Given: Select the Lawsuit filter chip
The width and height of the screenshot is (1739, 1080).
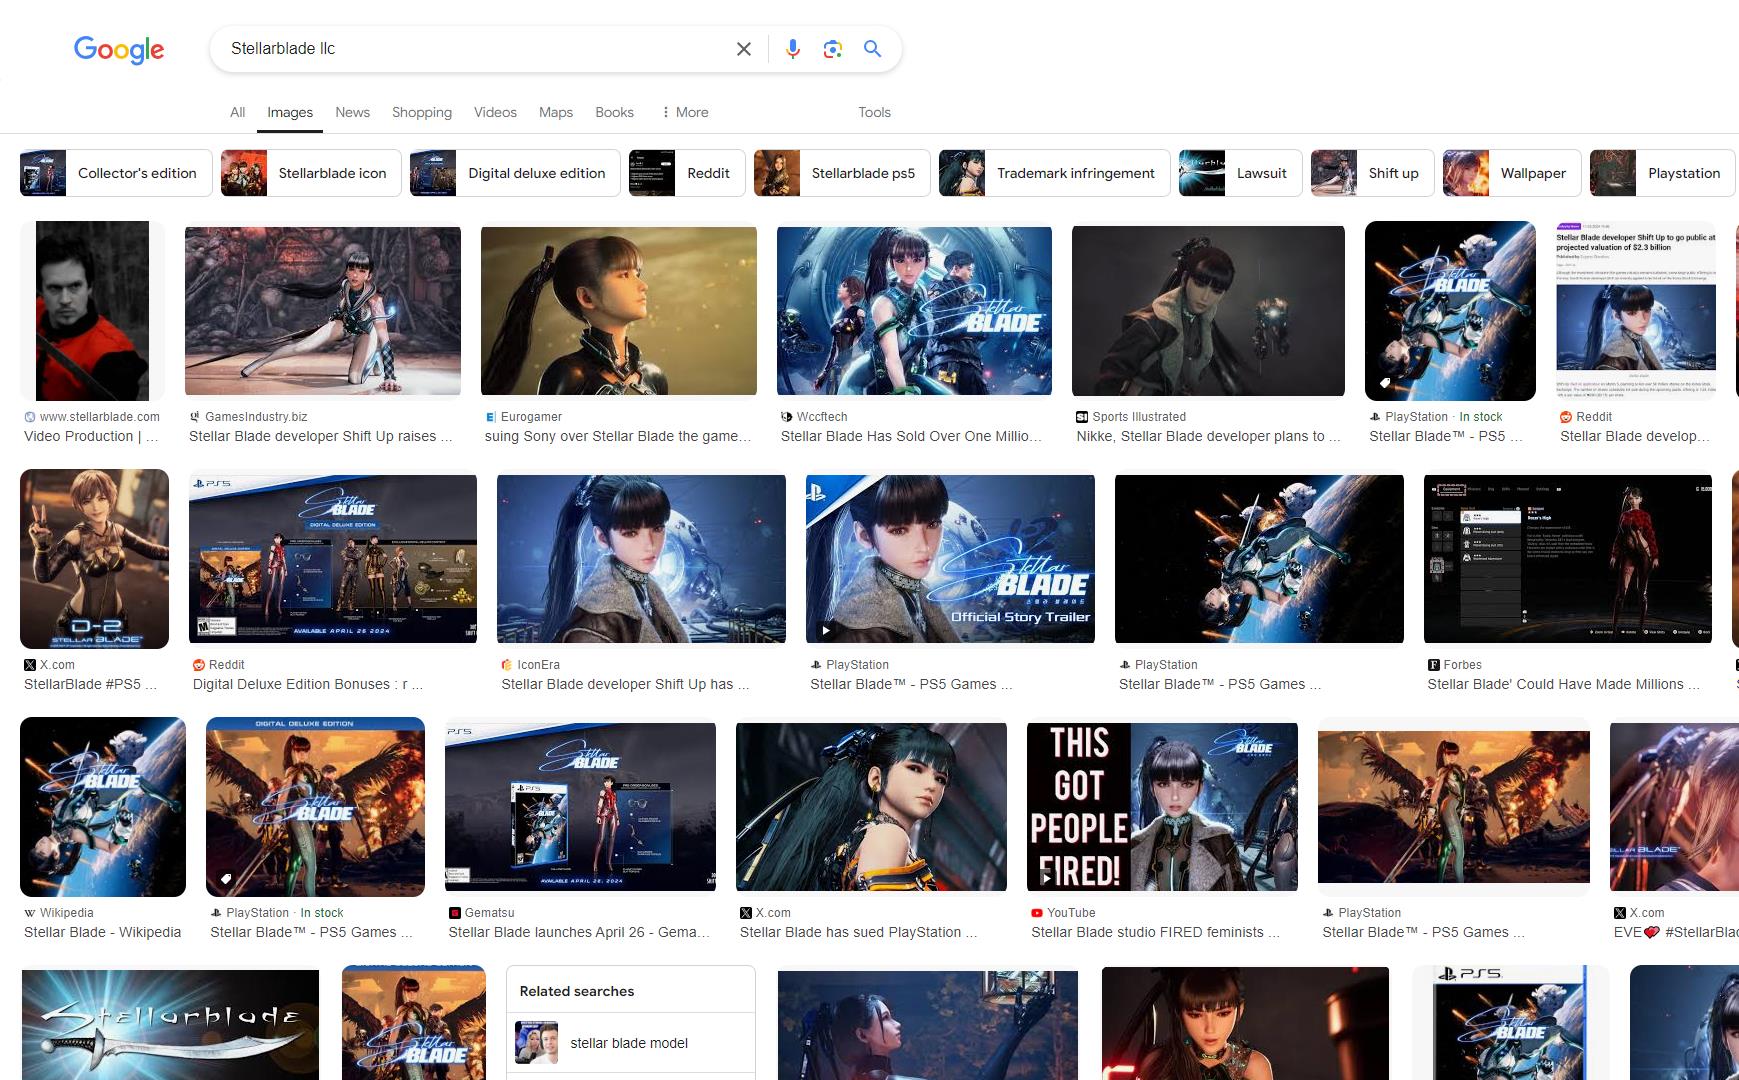Looking at the screenshot, I should (x=1241, y=173).
